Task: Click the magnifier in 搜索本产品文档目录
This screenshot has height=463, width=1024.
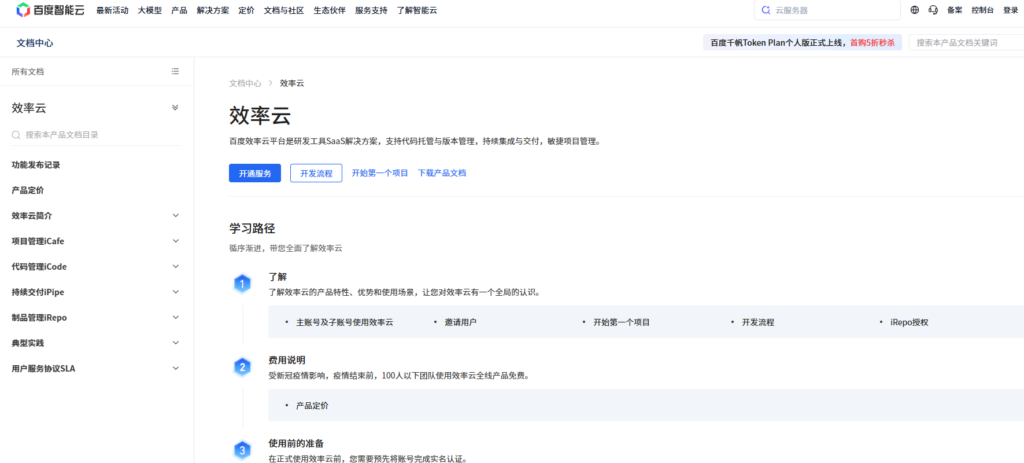Action: tap(16, 135)
